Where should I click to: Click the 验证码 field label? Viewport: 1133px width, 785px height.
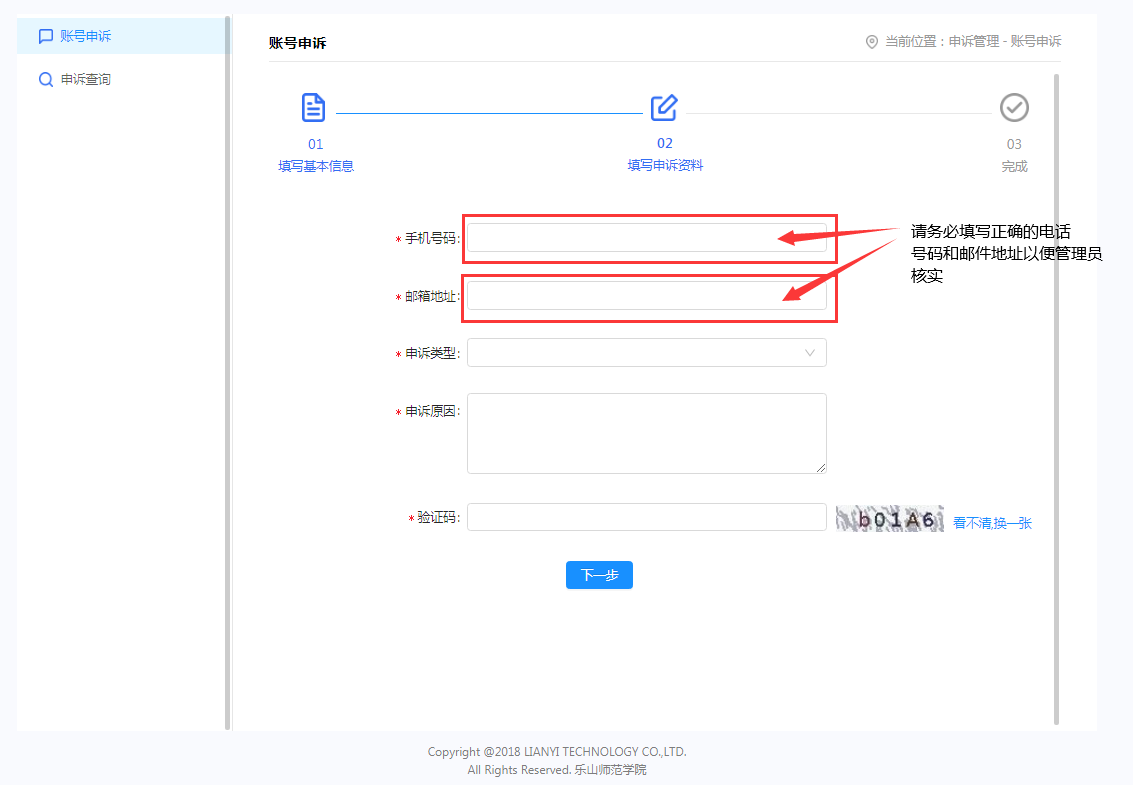pyautogui.click(x=438, y=518)
